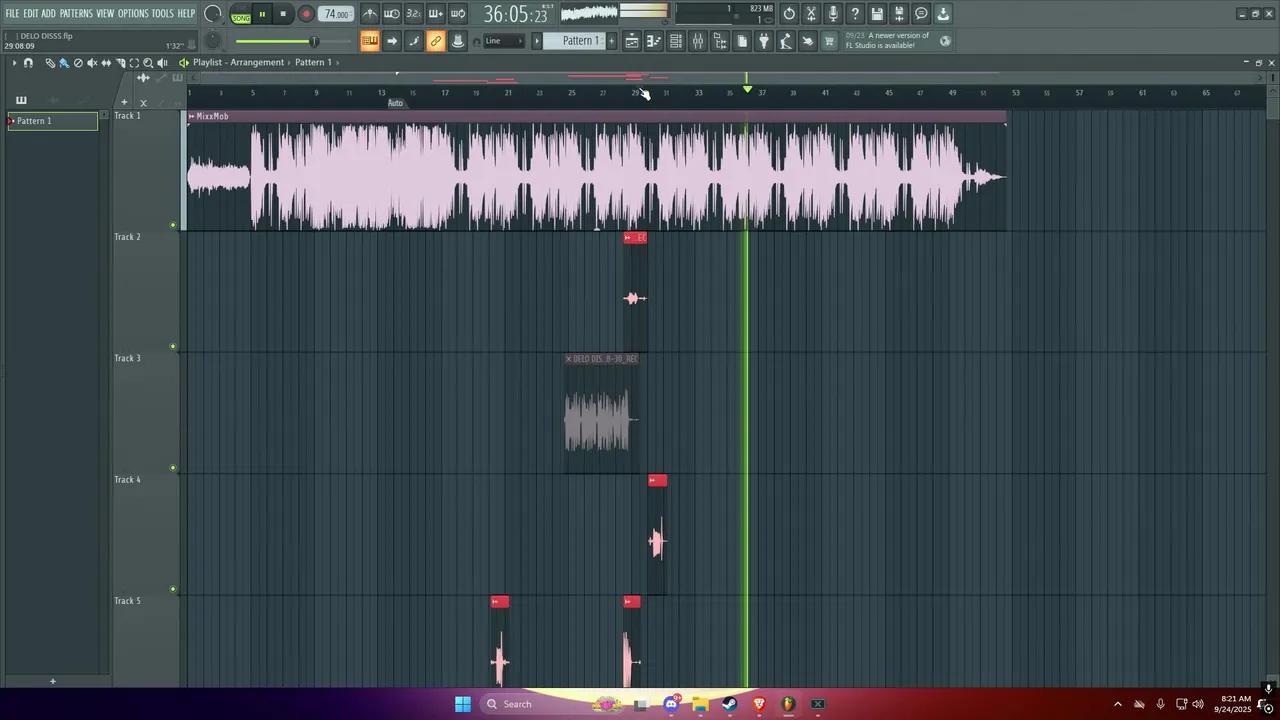Click the red record button
The image size is (1280, 720).
tap(306, 14)
